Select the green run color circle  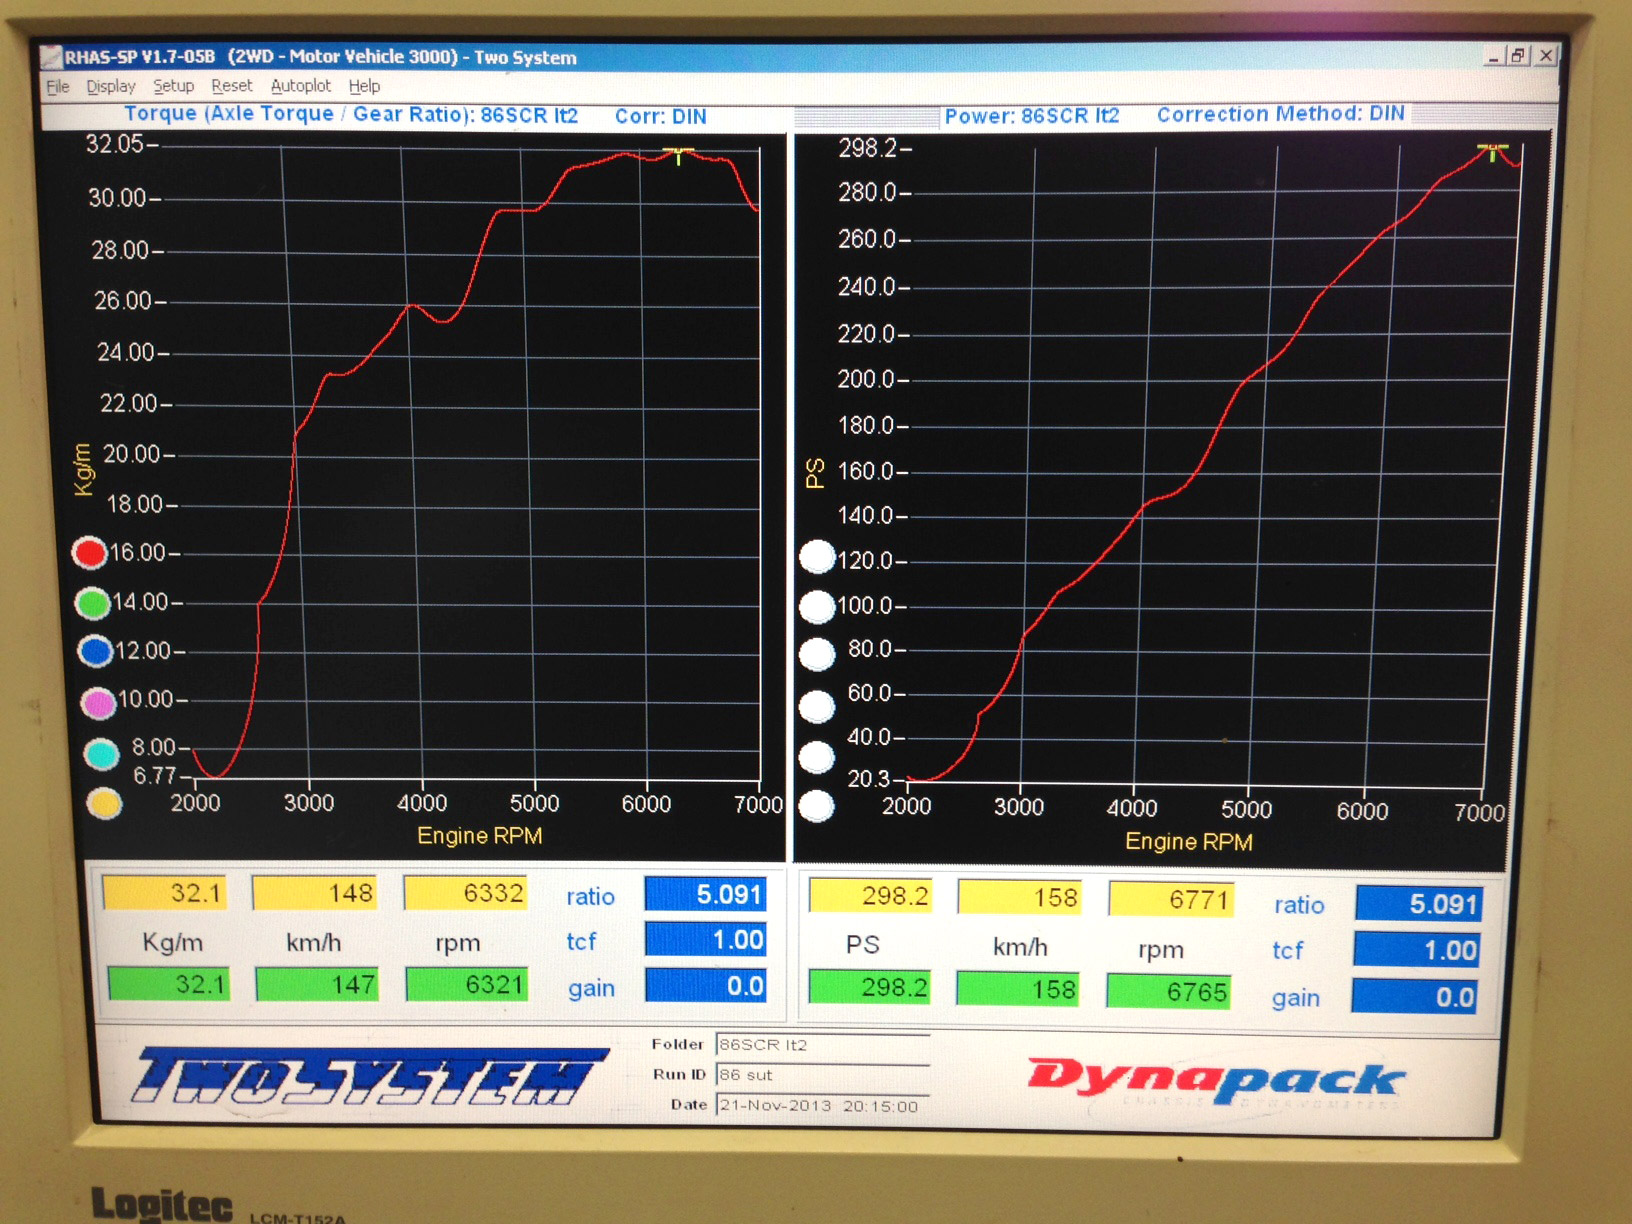click(93, 603)
